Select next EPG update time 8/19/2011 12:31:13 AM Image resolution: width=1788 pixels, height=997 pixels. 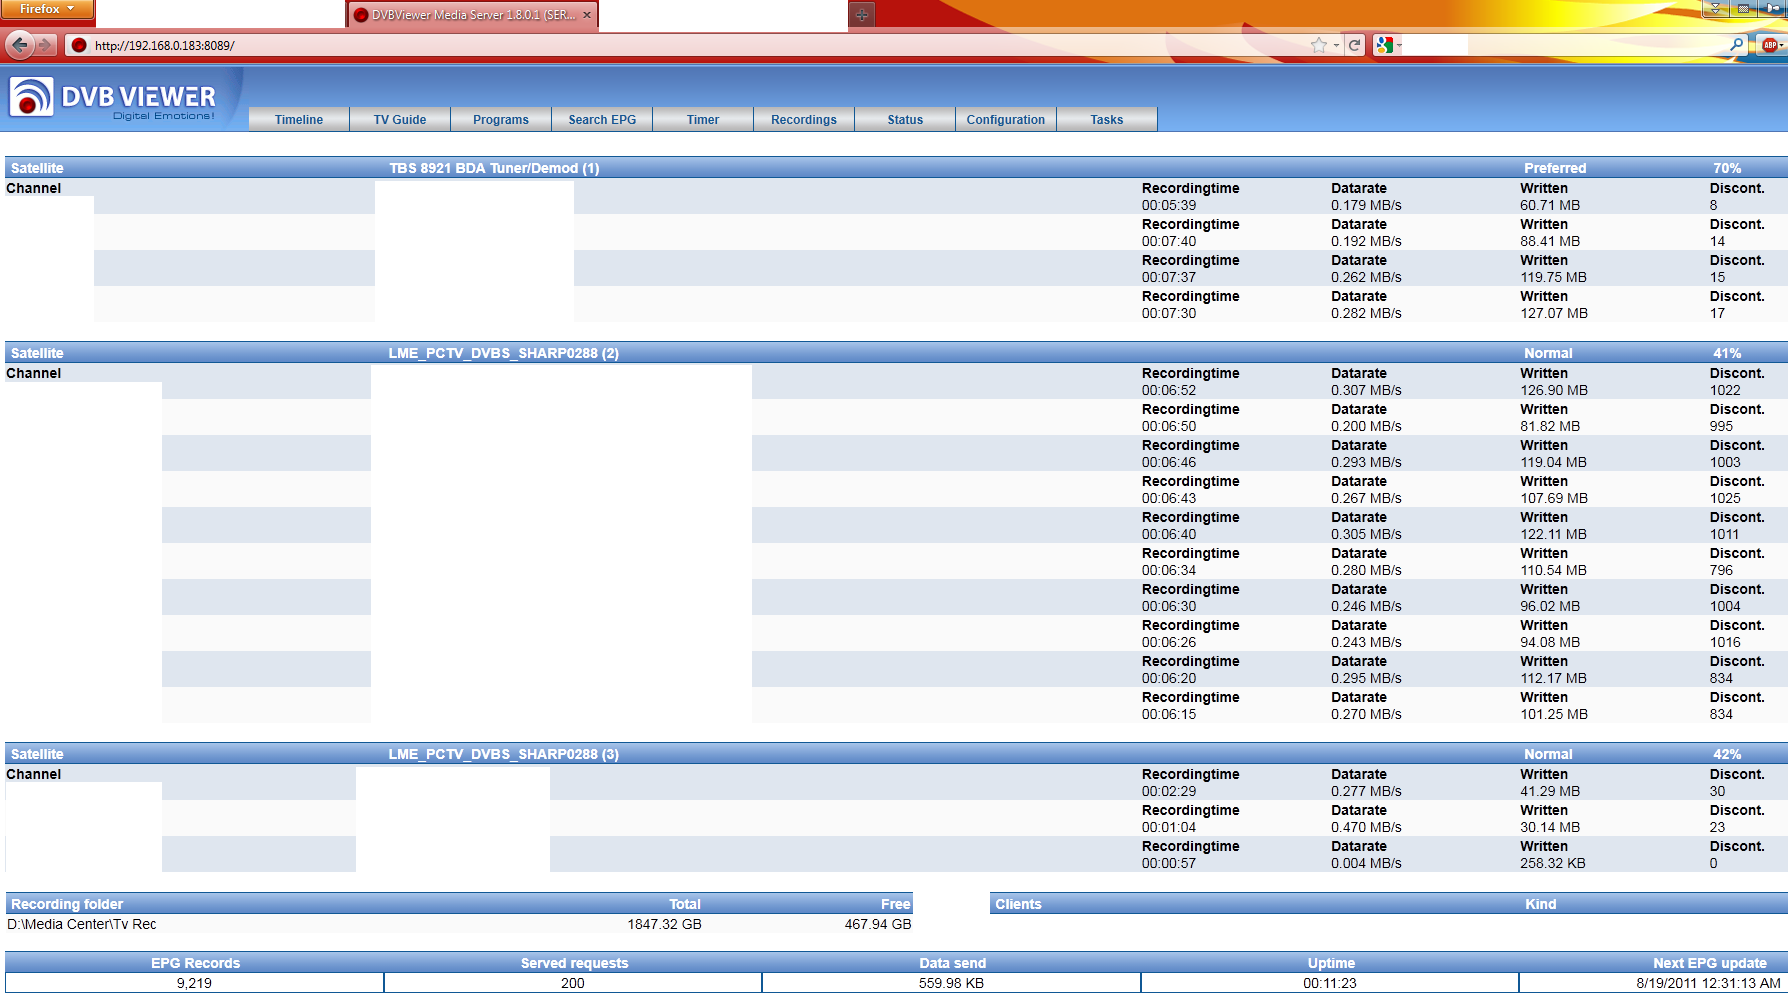[1708, 983]
